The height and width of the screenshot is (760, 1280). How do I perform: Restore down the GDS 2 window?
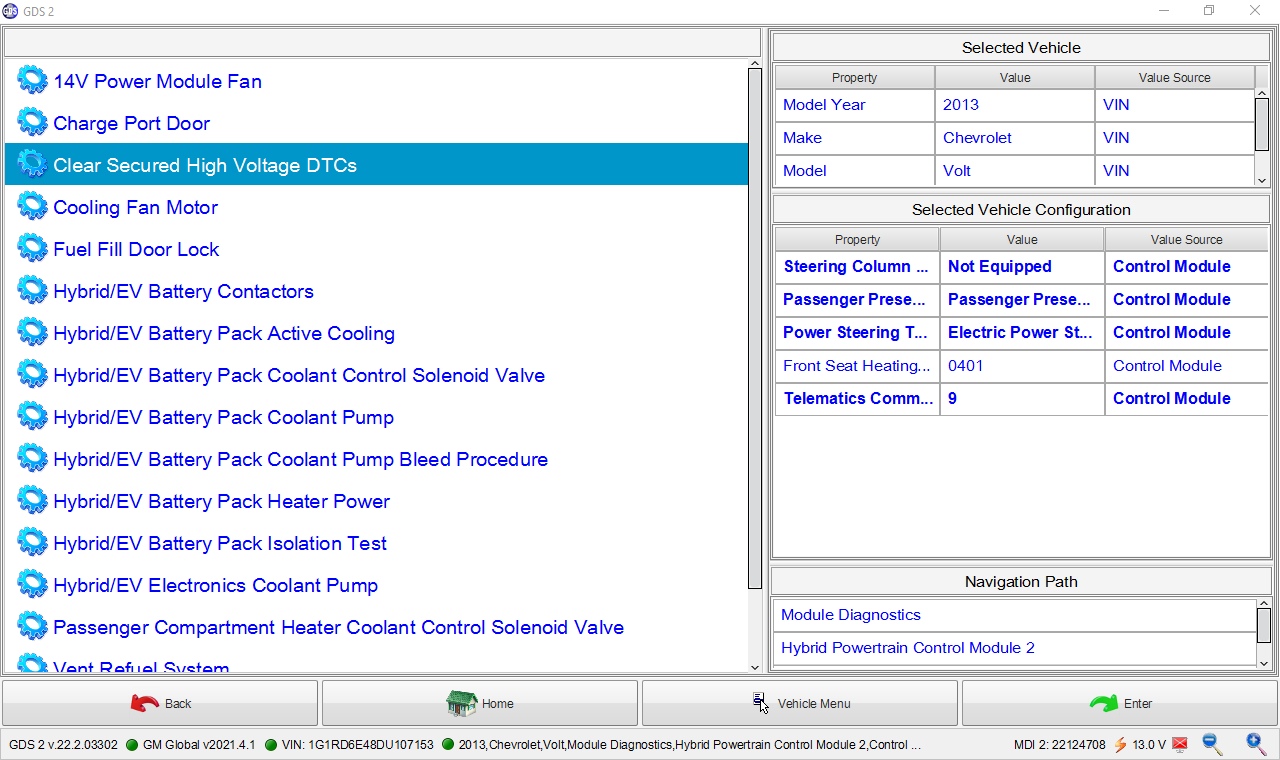coord(1209,10)
